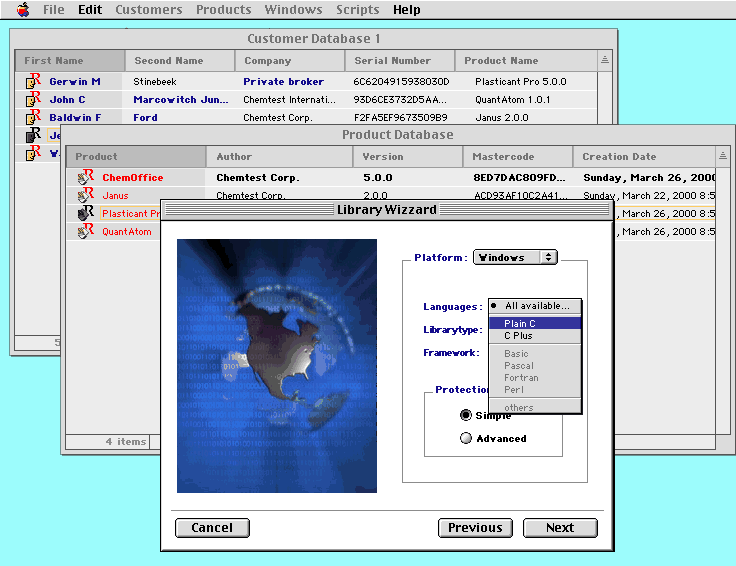
Task: Click the Plasticant Pro product icon
Action: coord(85,214)
